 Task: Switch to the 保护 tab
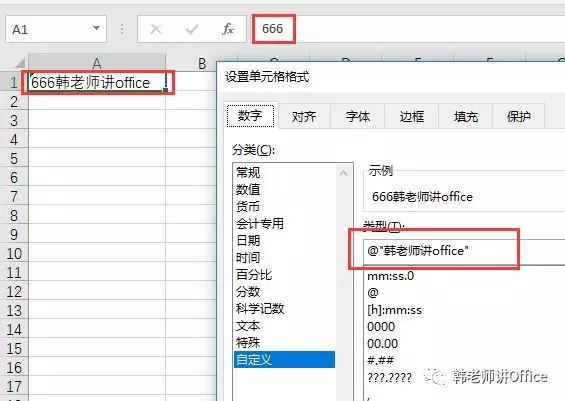(519, 116)
